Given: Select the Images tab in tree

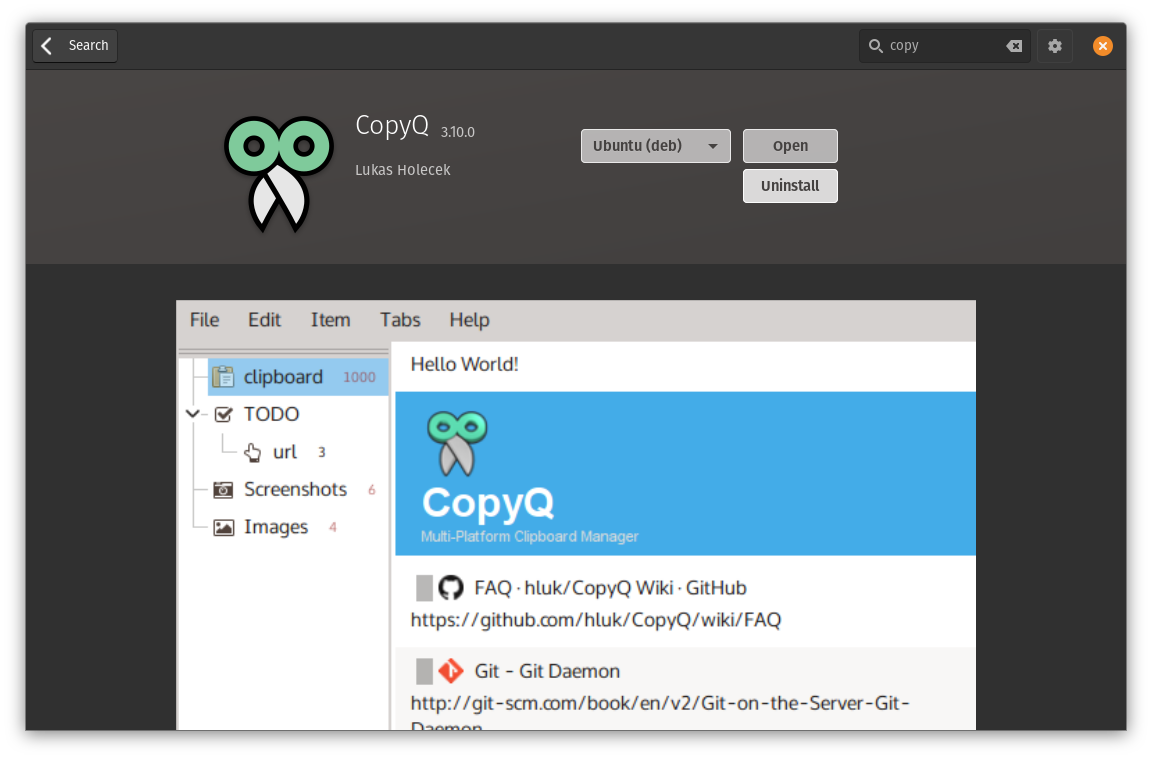Looking at the screenshot, I should (x=276, y=528).
